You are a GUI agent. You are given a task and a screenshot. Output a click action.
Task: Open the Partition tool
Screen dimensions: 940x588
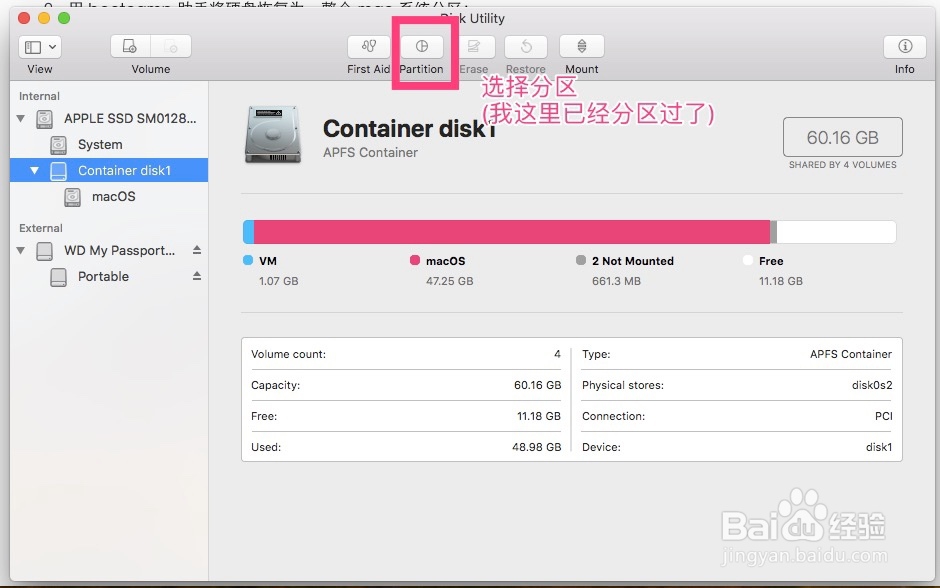[422, 46]
